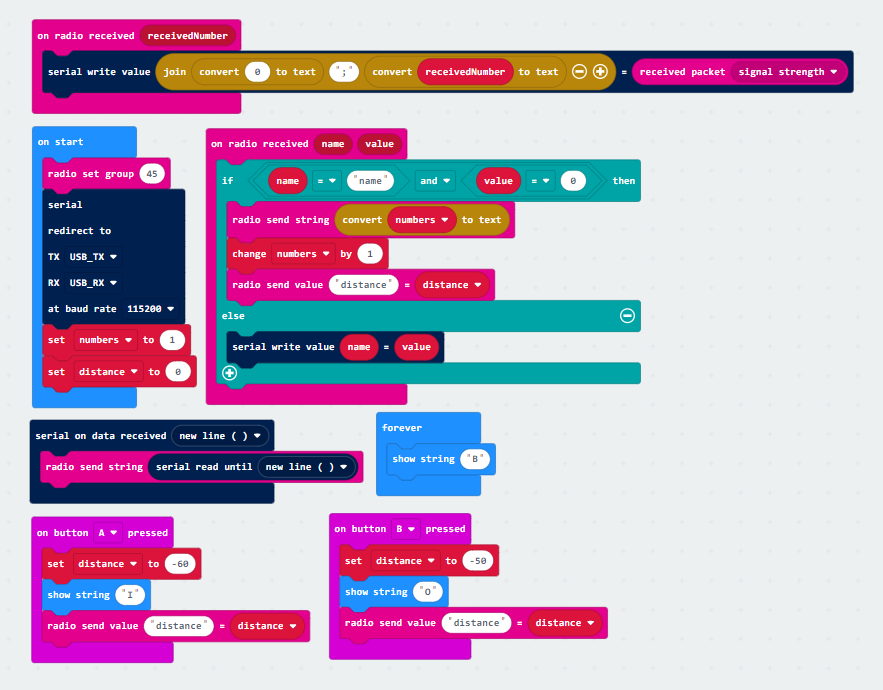Select value variable in else serial write

(x=416, y=347)
